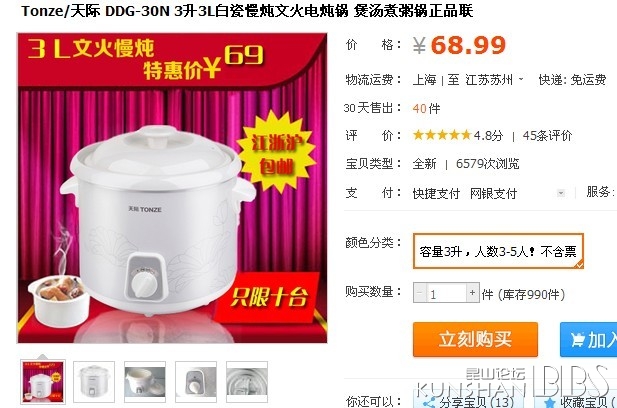Open the 45条评价 reviews link
The image size is (617, 408).
547,136
